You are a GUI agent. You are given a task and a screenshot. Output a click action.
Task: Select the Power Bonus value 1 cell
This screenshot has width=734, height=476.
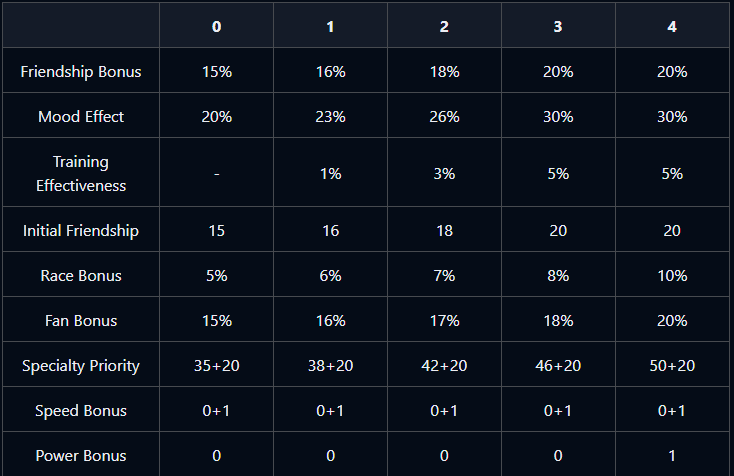click(x=672, y=455)
